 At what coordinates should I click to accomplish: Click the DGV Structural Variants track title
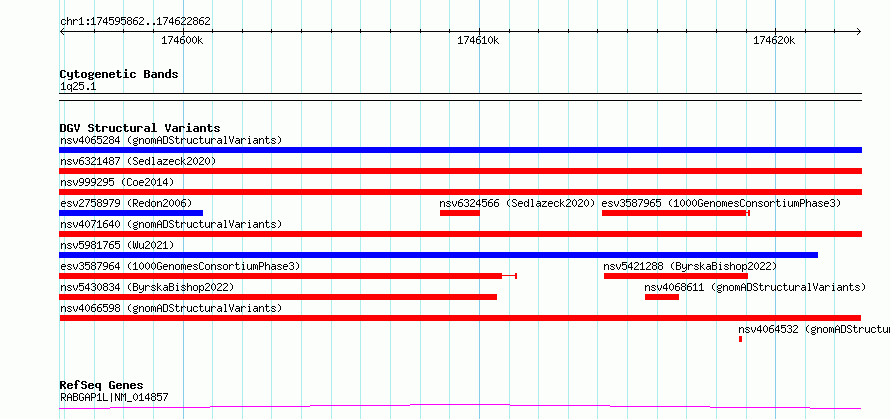pyautogui.click(x=140, y=128)
